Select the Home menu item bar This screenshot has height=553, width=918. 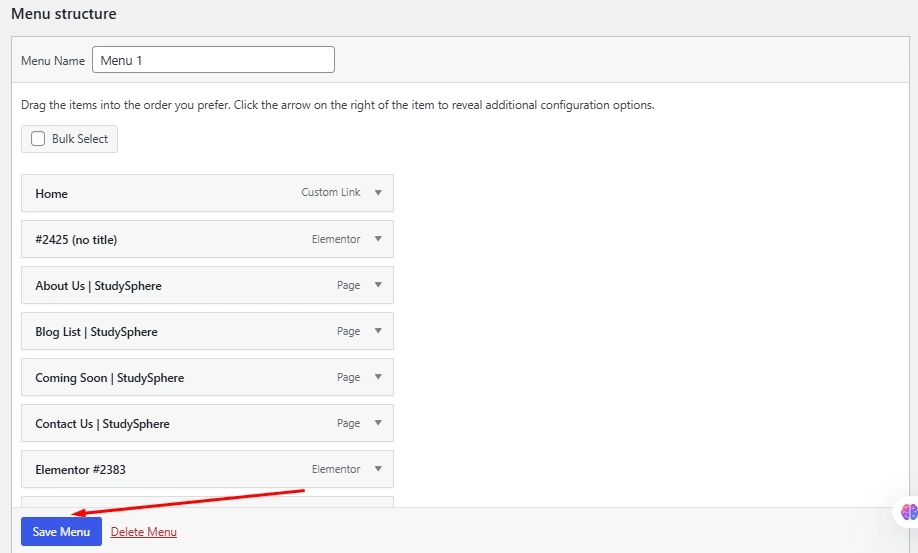[x=207, y=193]
